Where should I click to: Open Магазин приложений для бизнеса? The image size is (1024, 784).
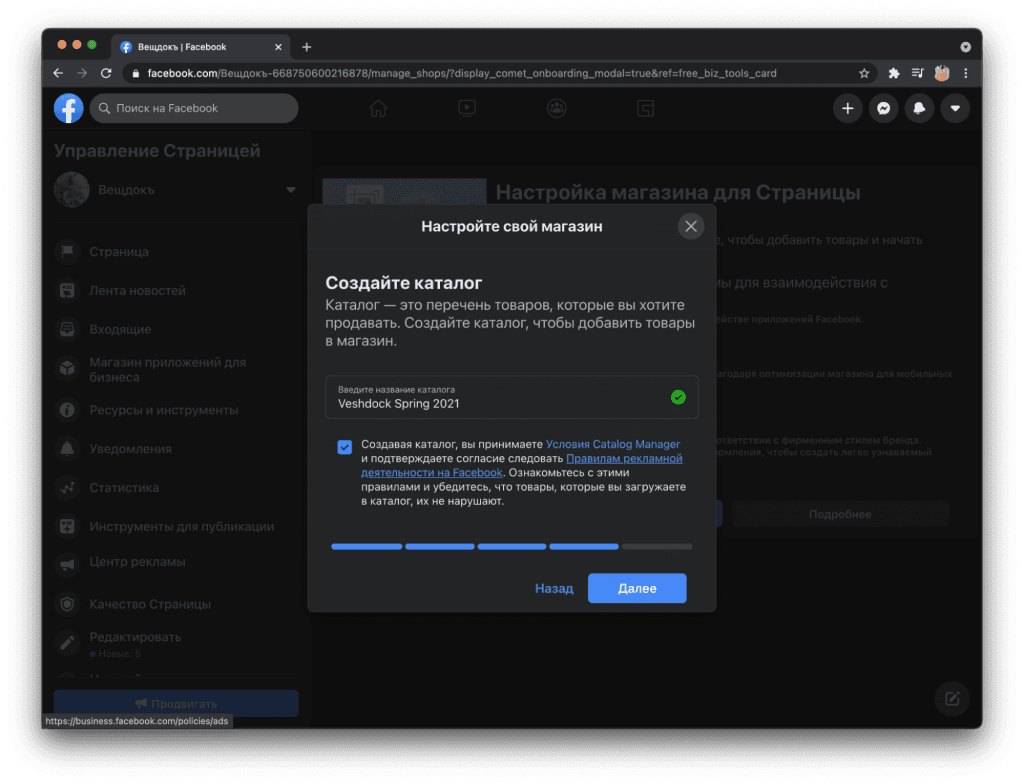pyautogui.click(x=167, y=370)
